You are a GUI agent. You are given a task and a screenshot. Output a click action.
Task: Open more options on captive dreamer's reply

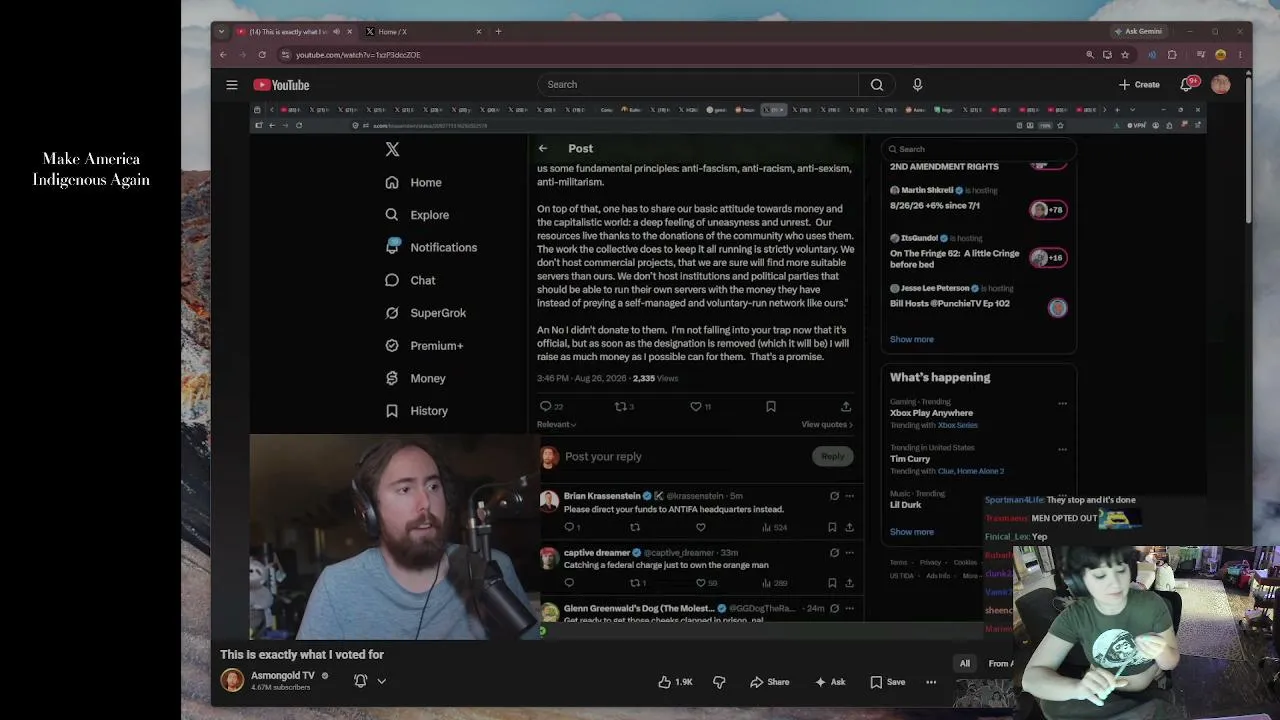pos(849,552)
